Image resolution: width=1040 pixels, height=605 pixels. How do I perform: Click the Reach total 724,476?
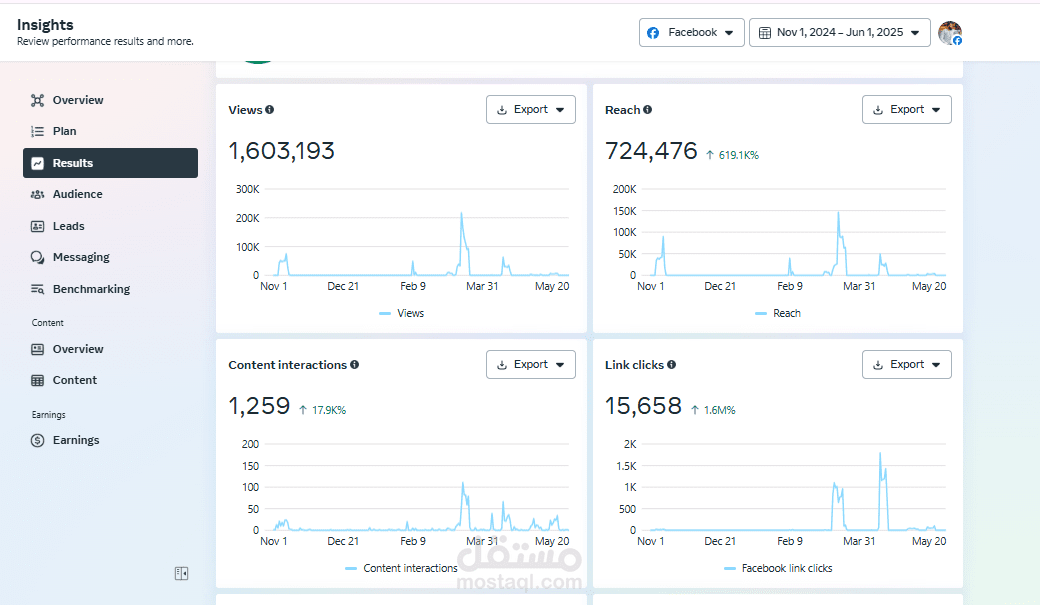651,151
